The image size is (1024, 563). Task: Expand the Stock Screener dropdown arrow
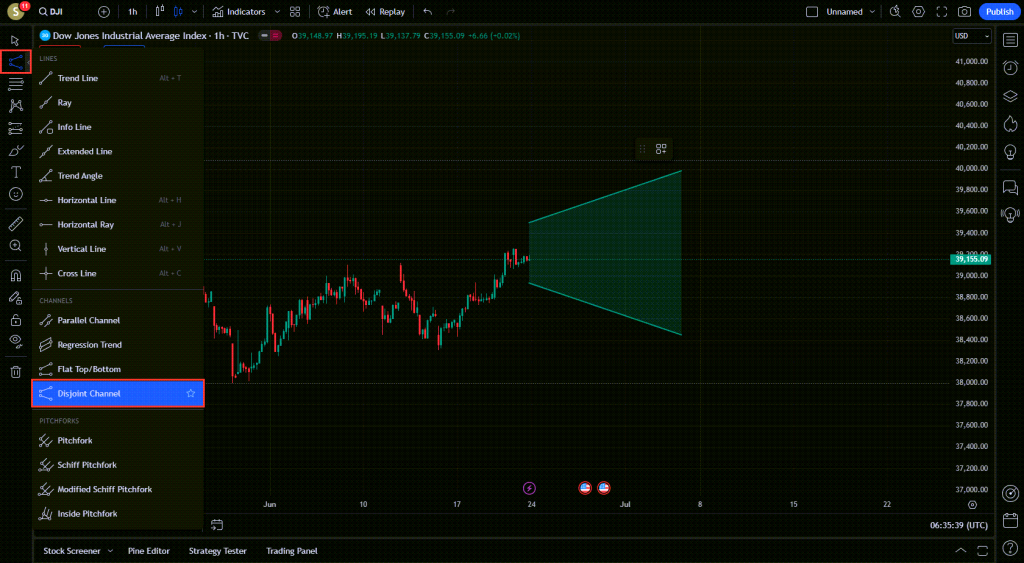[x=110, y=551]
